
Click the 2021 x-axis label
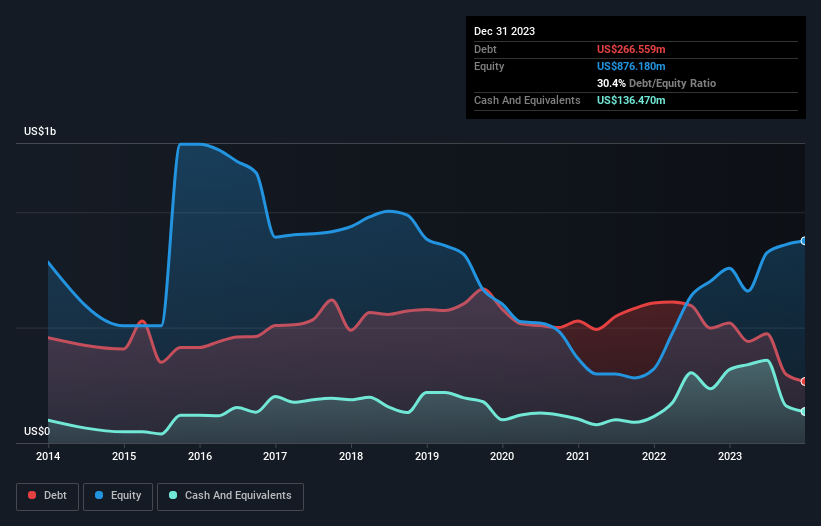[578, 456]
